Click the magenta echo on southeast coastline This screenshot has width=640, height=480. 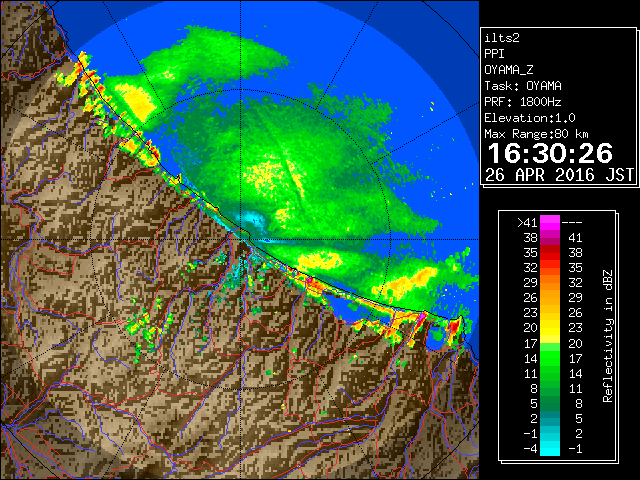point(422,316)
